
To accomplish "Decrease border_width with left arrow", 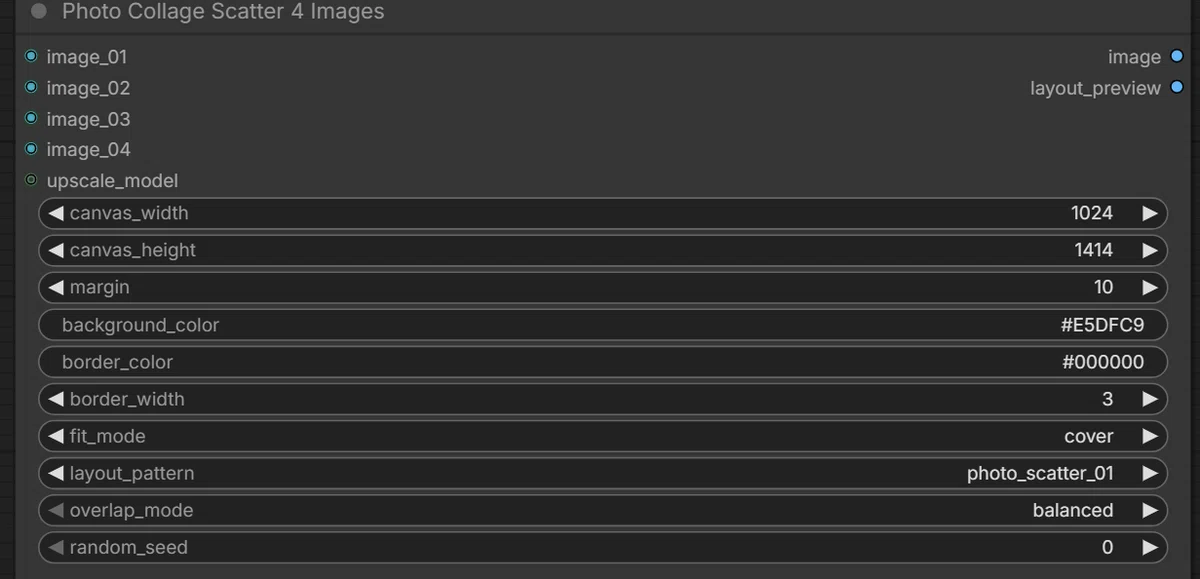I will coord(56,399).
